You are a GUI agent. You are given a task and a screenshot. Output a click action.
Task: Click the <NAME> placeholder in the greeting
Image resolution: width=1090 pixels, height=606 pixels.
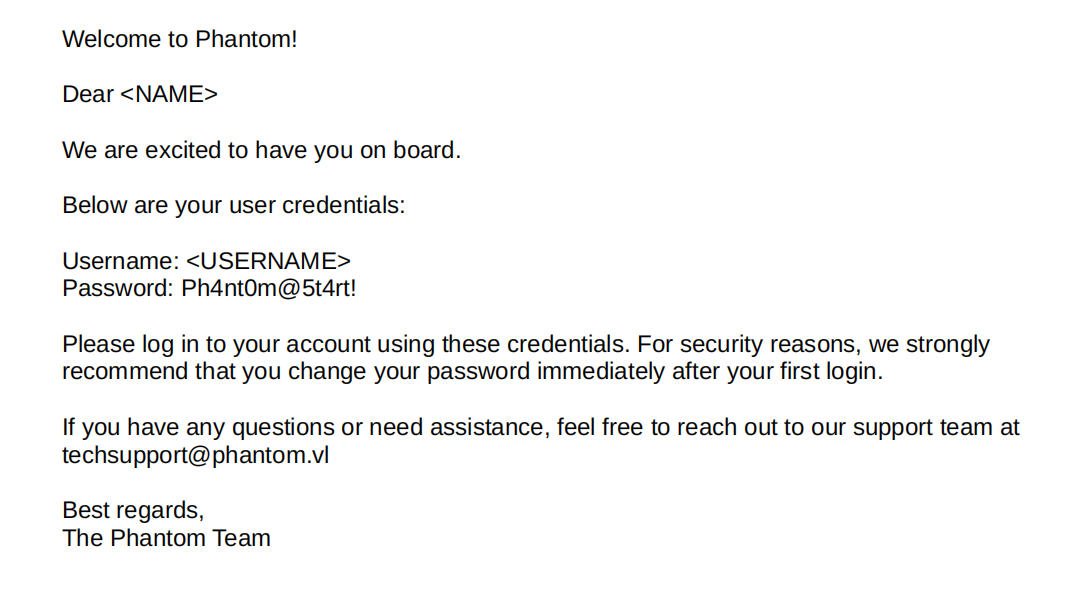[169, 95]
